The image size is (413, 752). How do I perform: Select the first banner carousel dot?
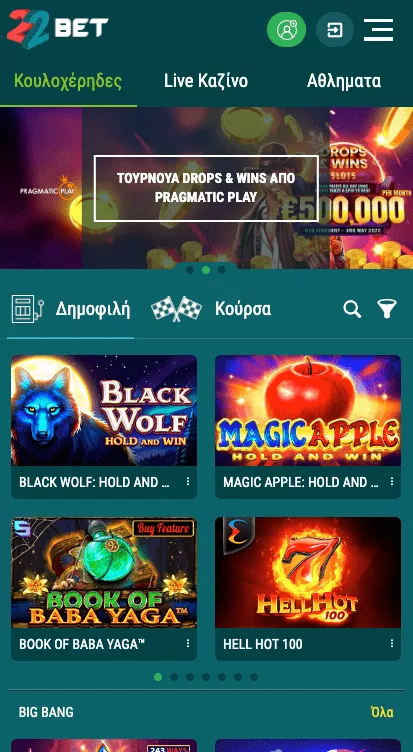190,270
